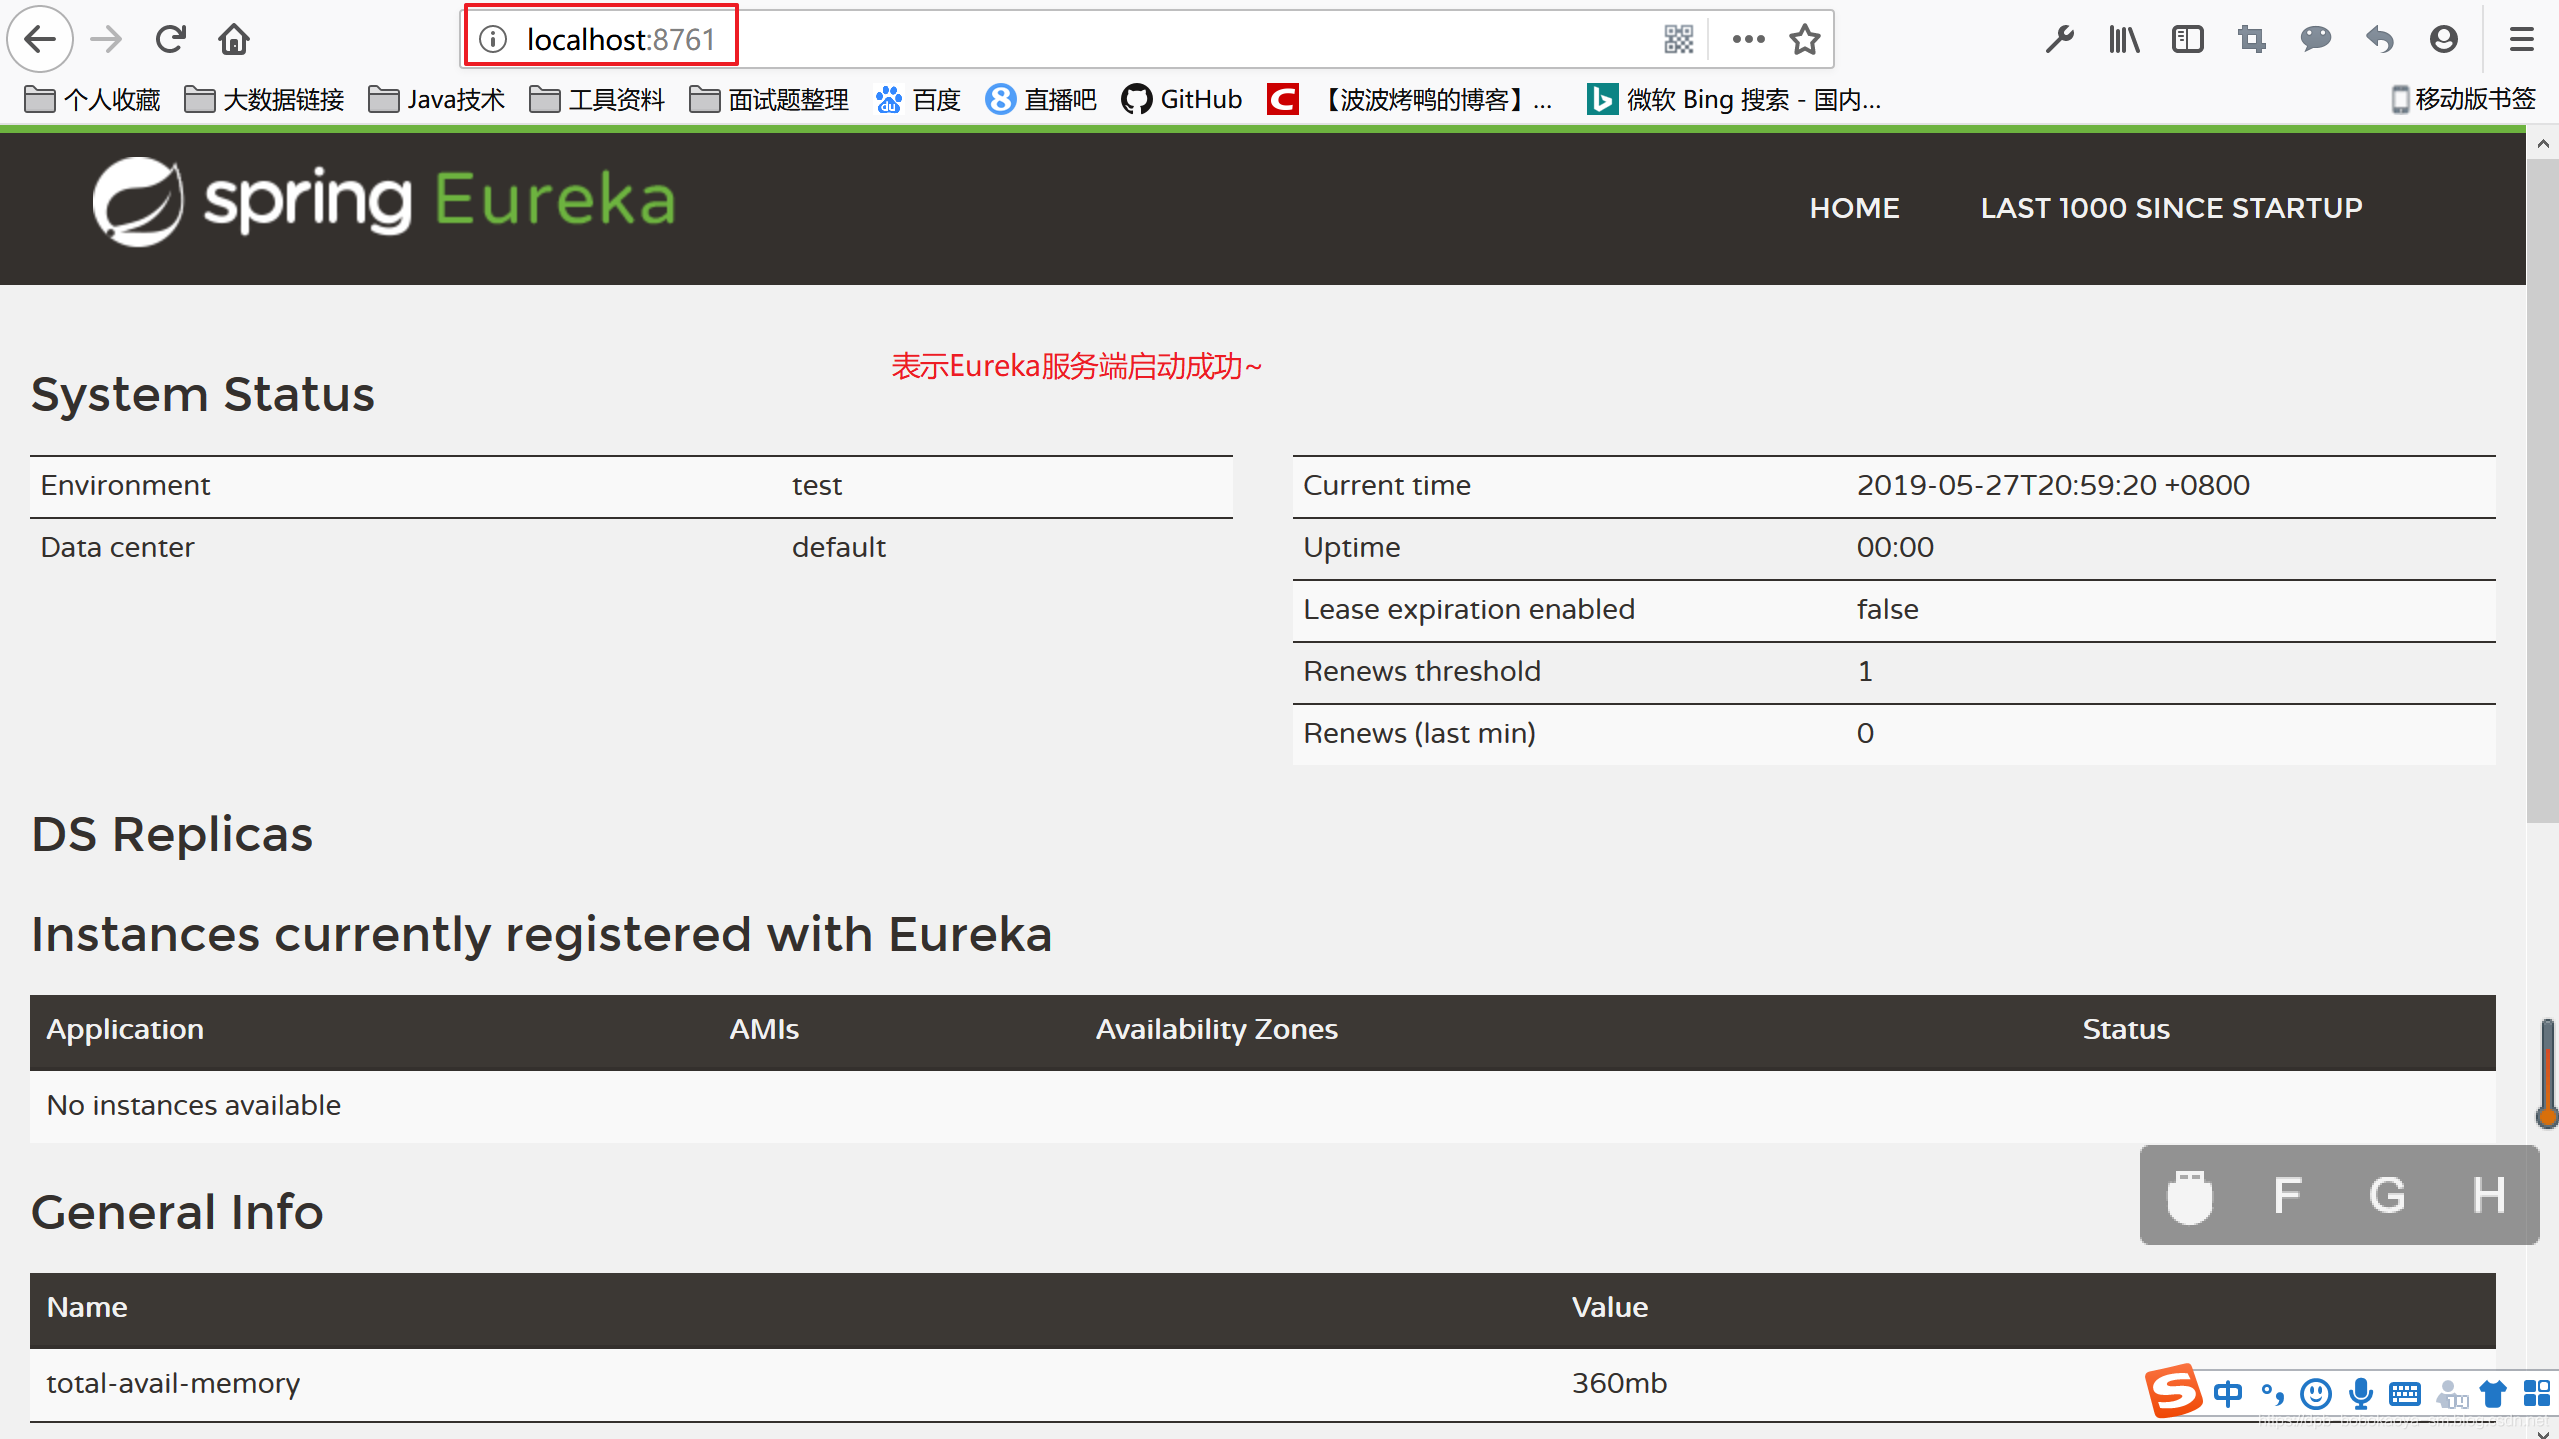This screenshot has height=1439, width=2559.
Task: Bookmark this page with the star
Action: [1805, 39]
